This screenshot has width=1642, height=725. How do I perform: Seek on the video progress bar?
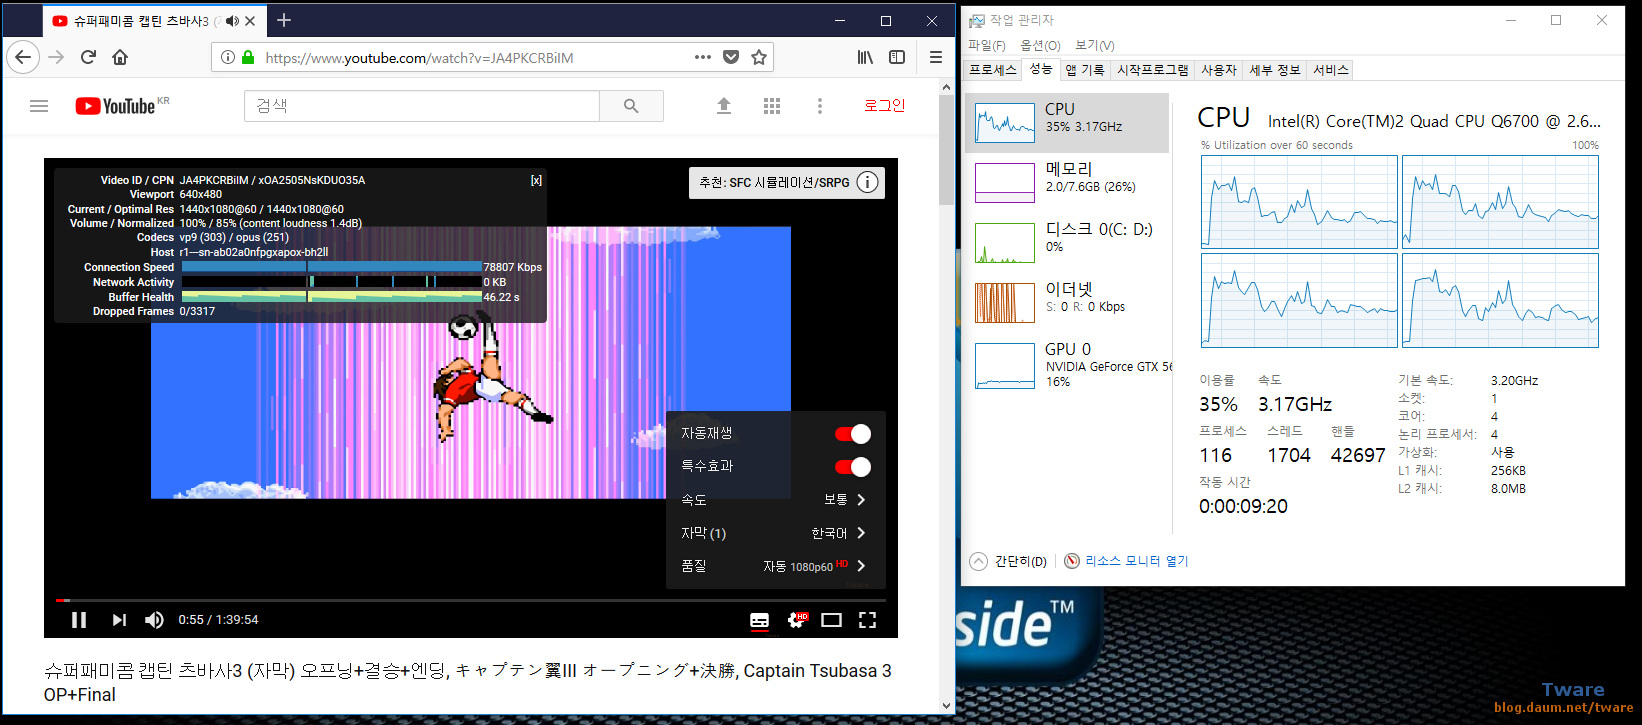coord(470,600)
